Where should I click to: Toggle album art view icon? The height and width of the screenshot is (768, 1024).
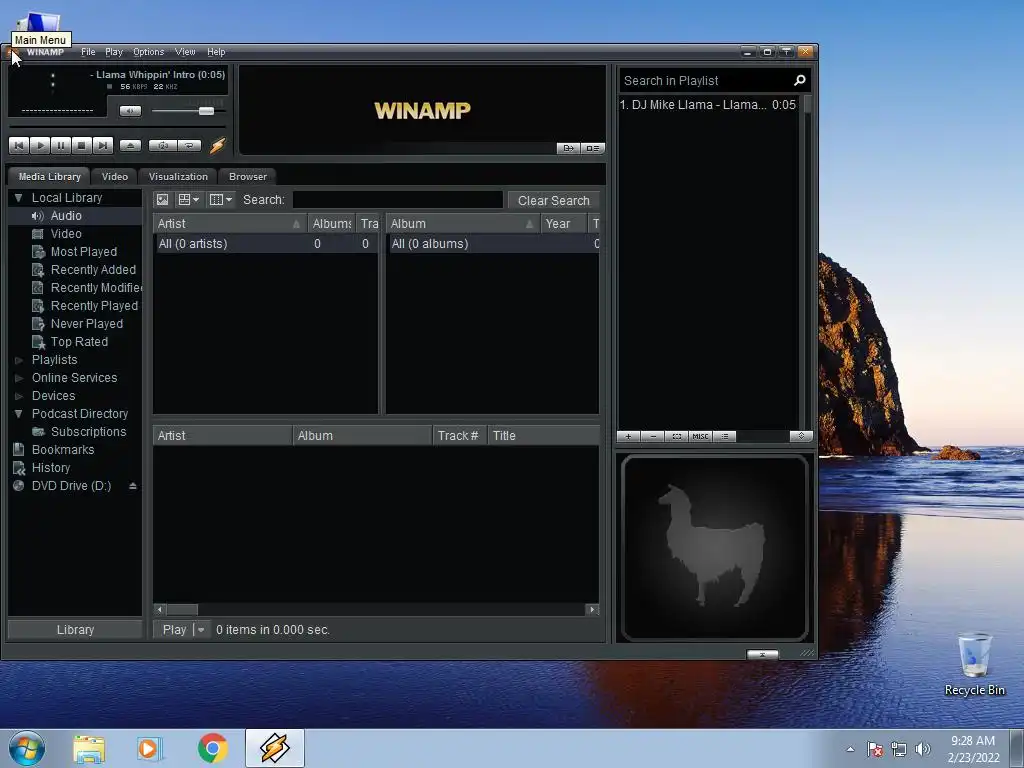163,200
